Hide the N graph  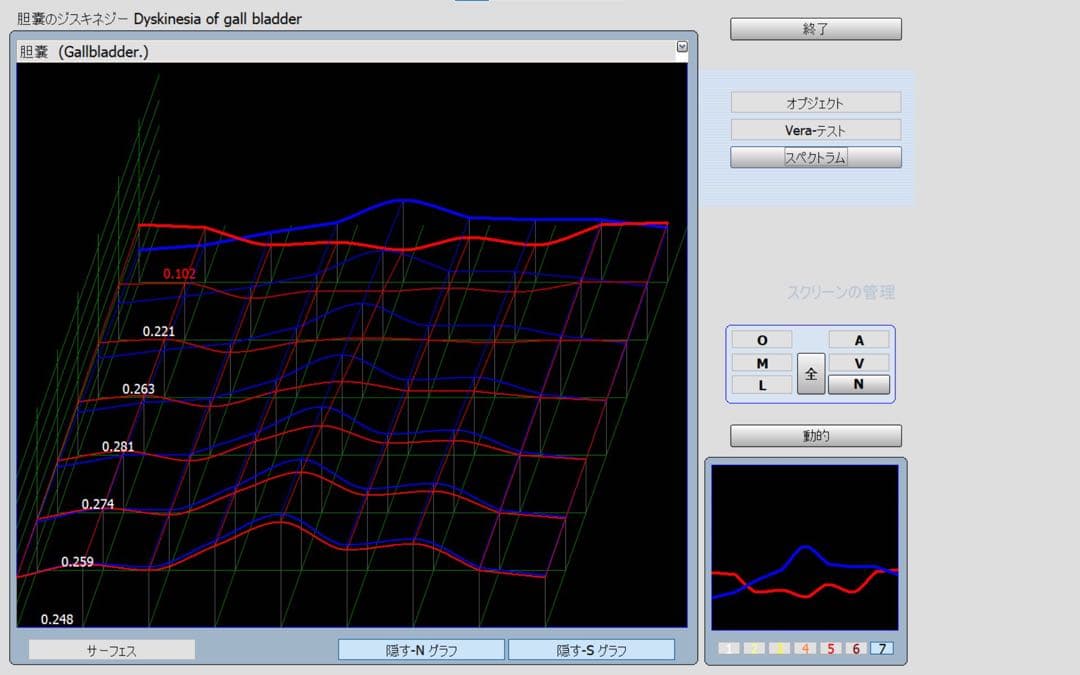pyautogui.click(x=421, y=650)
